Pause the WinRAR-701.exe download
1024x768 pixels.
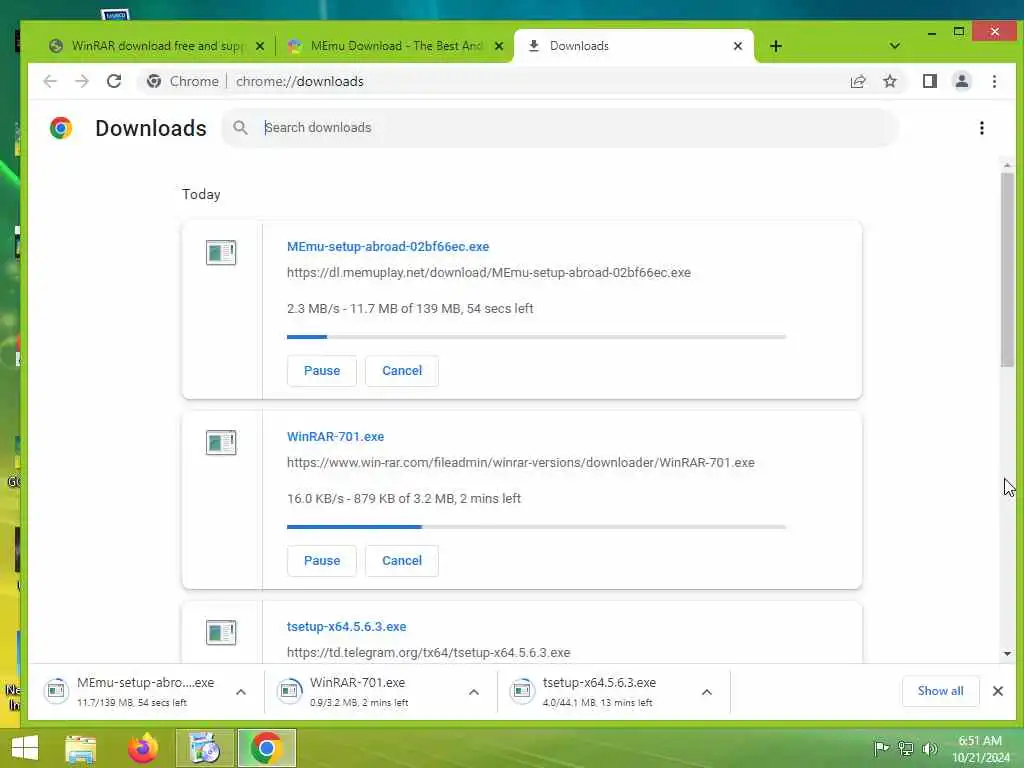pyautogui.click(x=322, y=561)
